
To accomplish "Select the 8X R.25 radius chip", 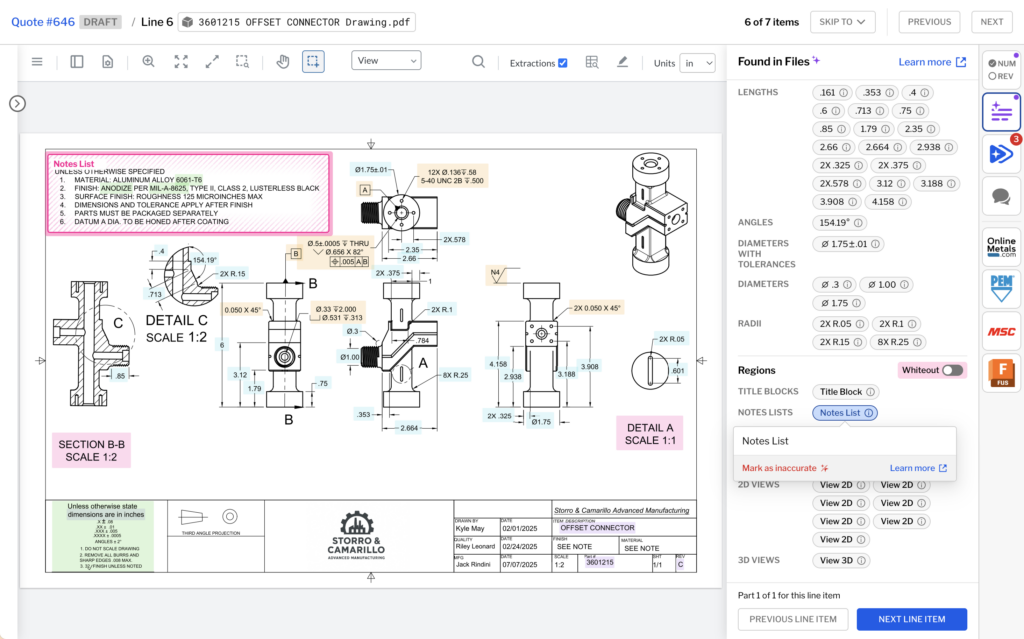I will (899, 342).
